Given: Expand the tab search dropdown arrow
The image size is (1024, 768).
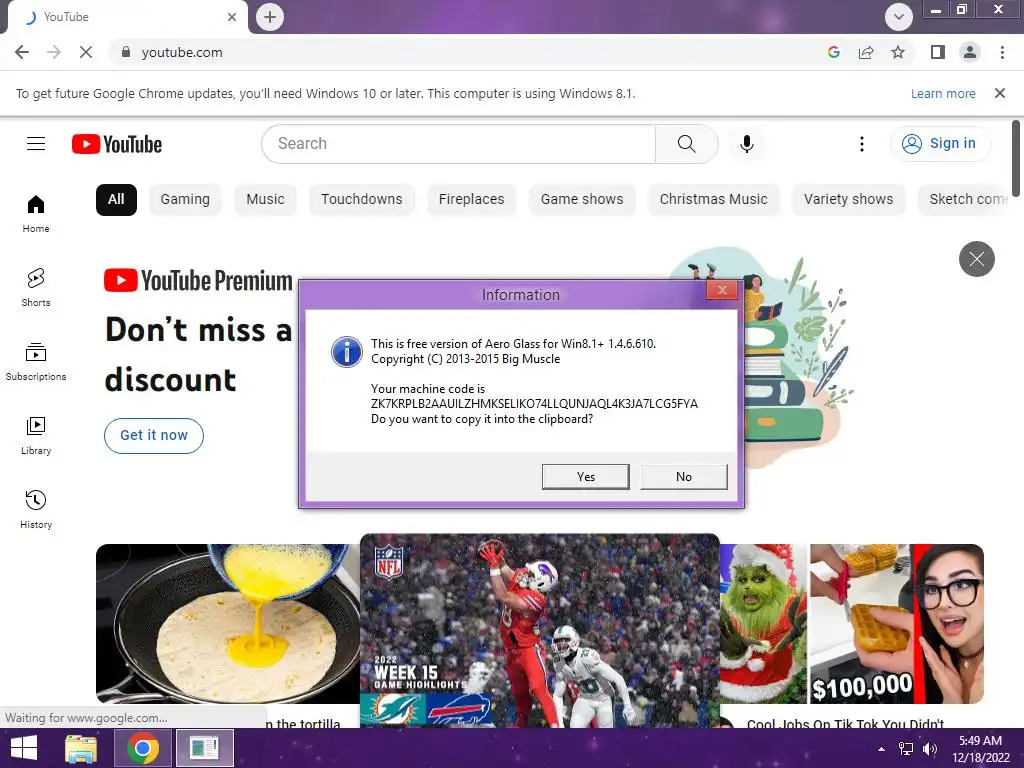Looking at the screenshot, I should tap(899, 17).
